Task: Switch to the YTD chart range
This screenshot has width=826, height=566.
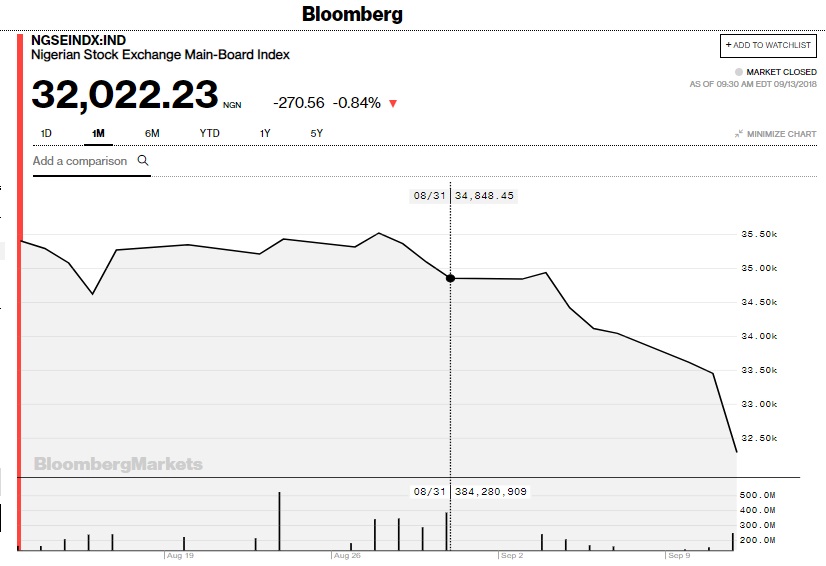Action: coord(209,133)
